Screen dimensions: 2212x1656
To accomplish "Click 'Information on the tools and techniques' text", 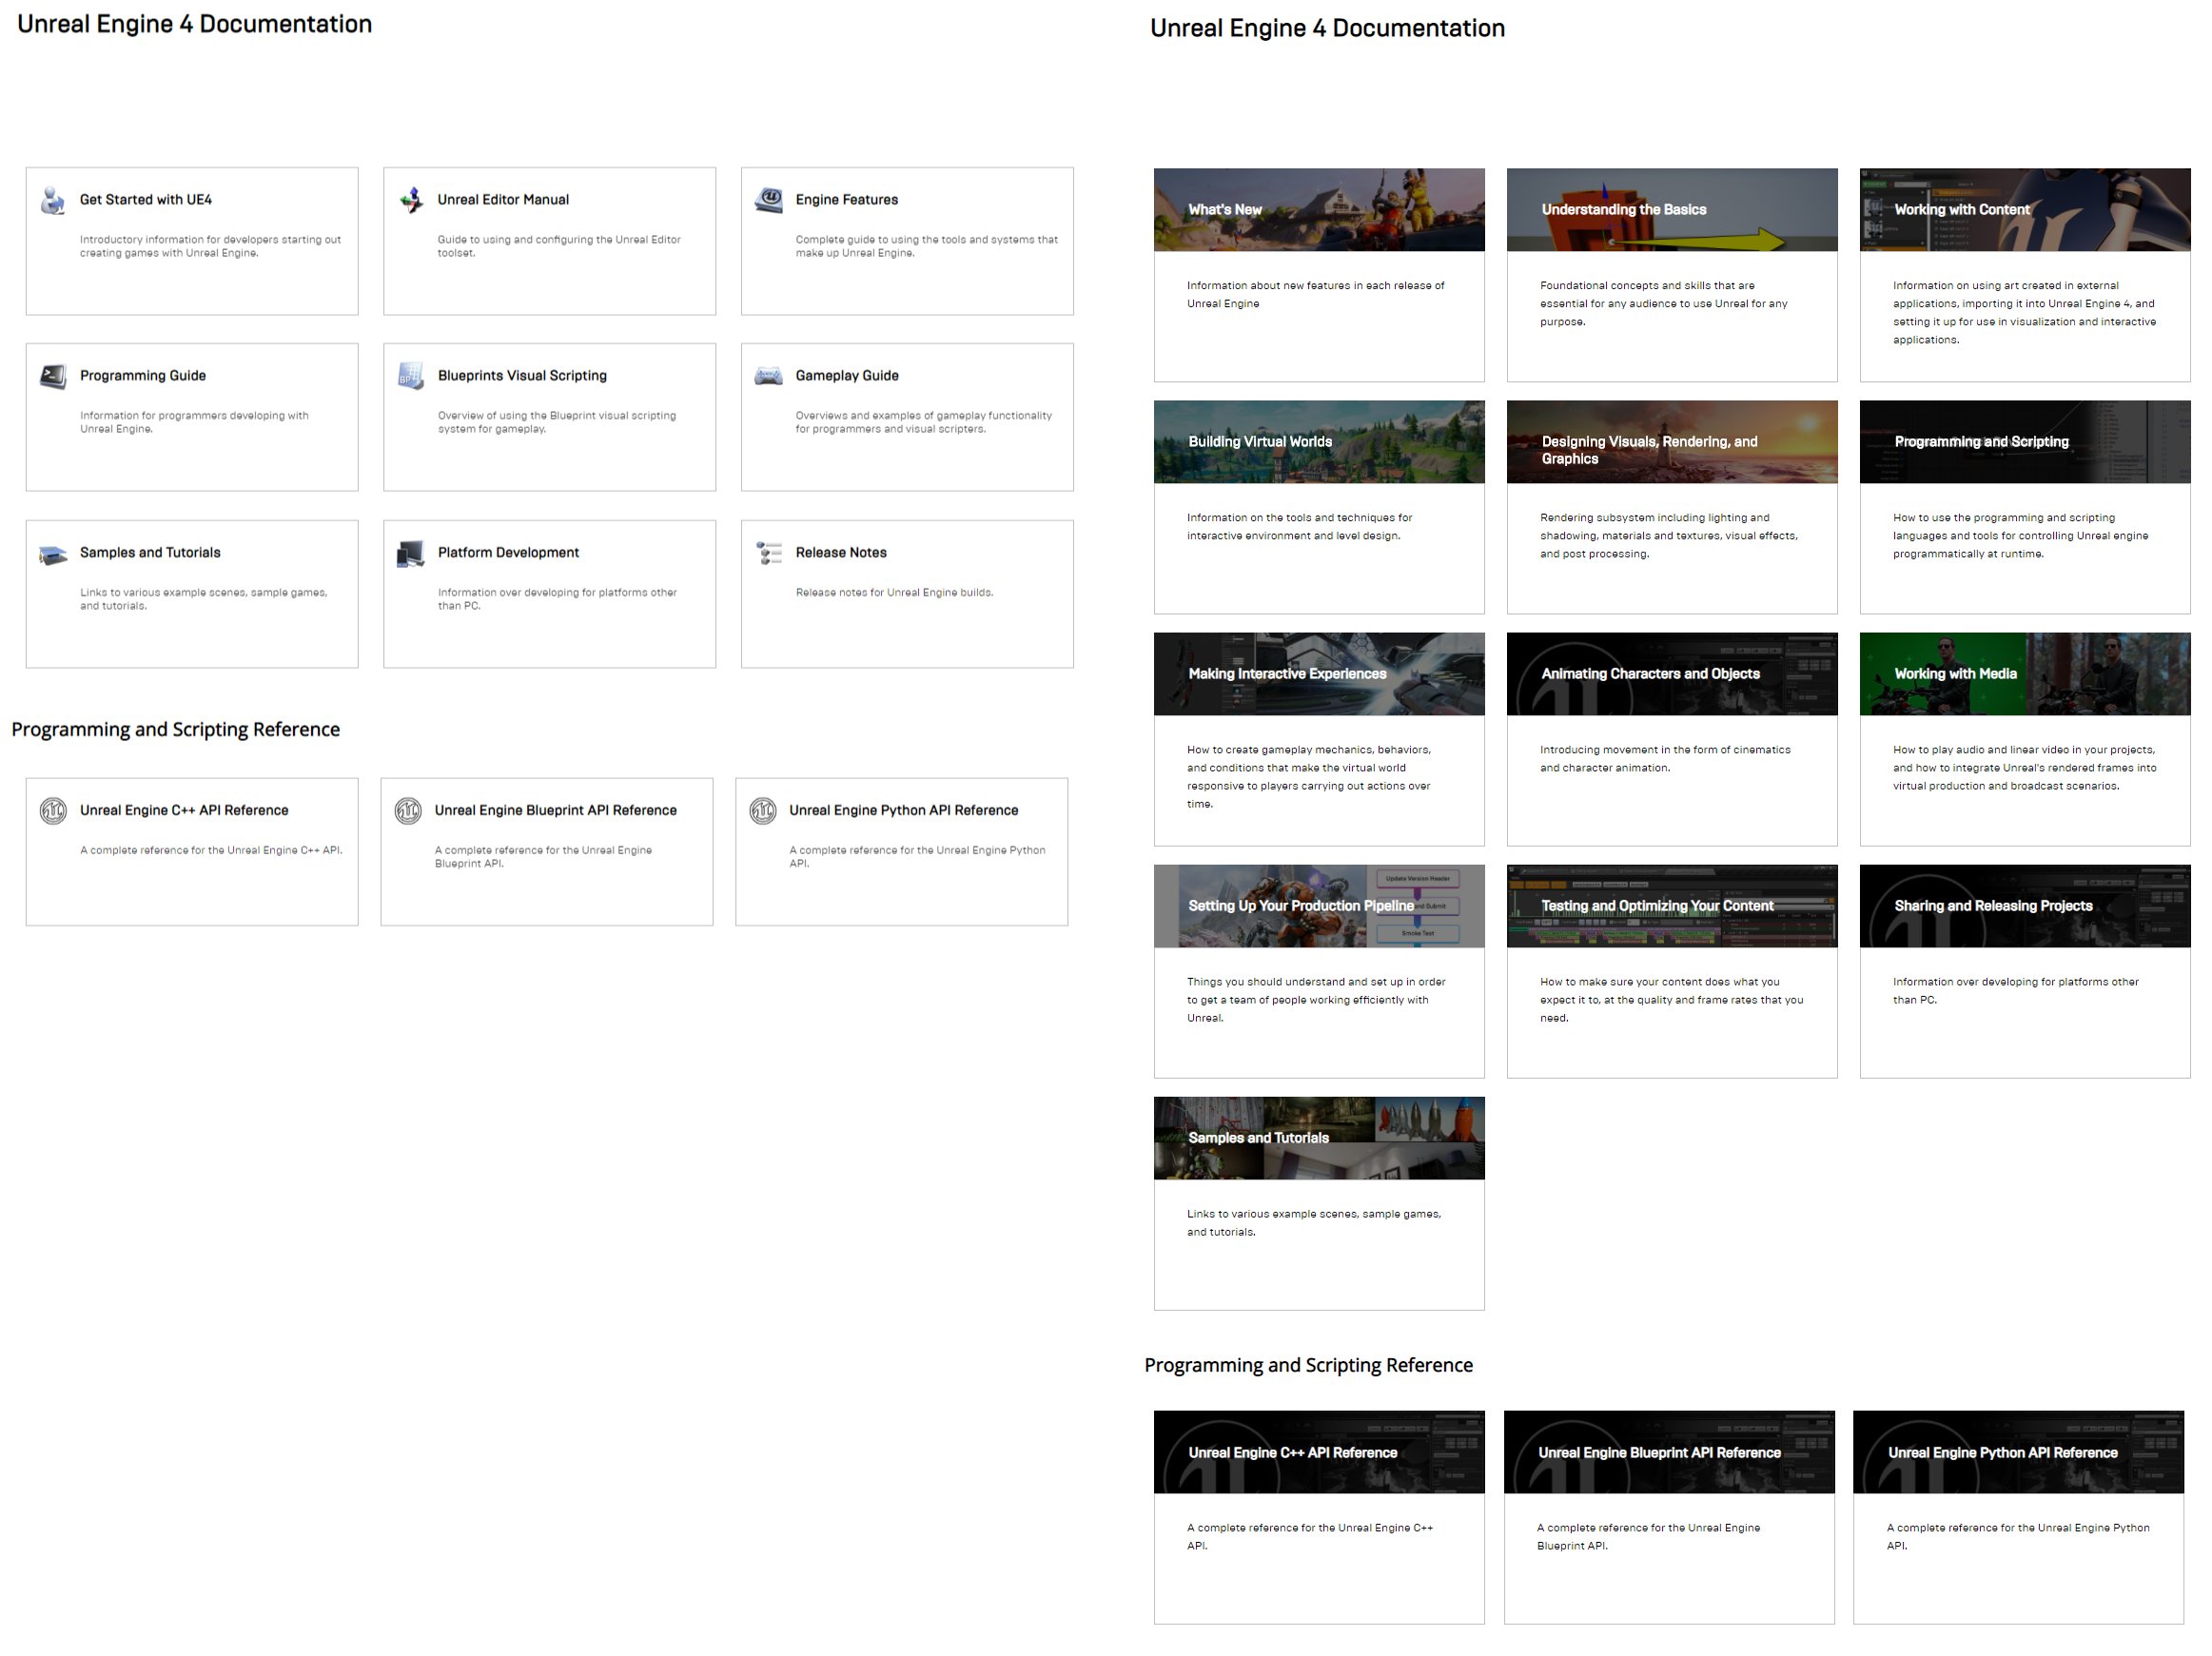I will pyautogui.click(x=1299, y=527).
